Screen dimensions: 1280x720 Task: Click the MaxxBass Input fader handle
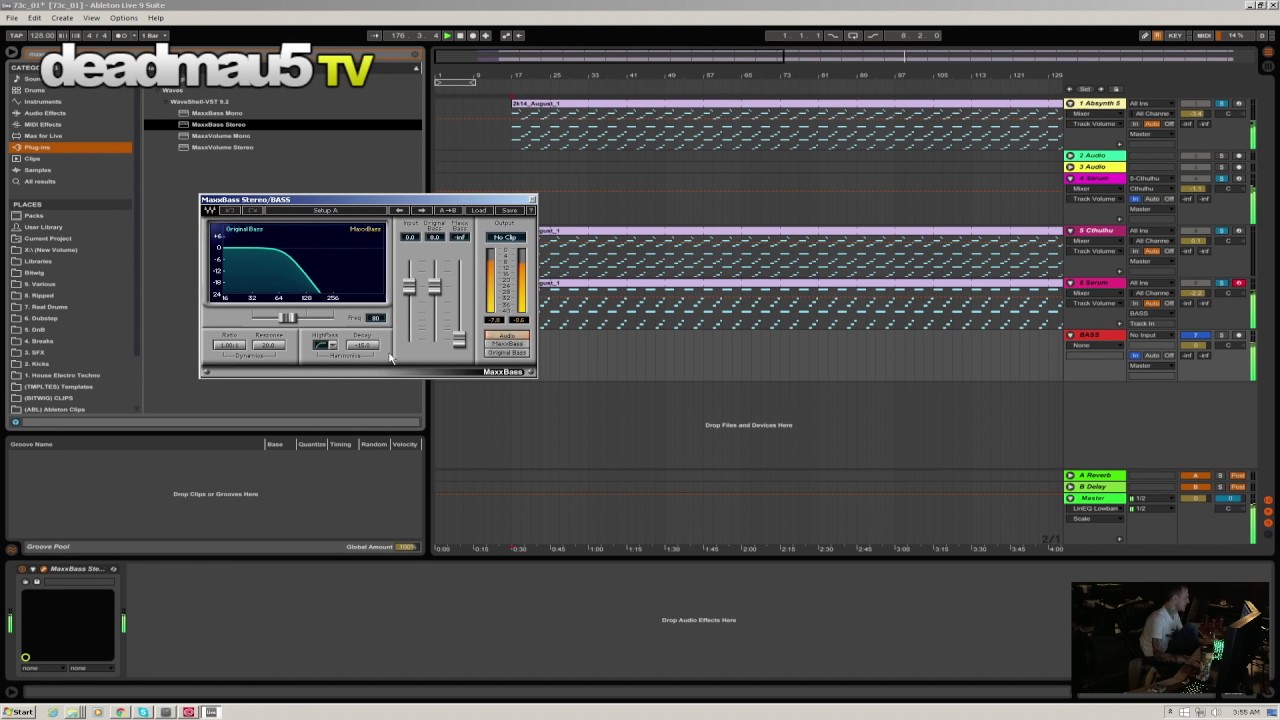pyautogui.click(x=409, y=288)
